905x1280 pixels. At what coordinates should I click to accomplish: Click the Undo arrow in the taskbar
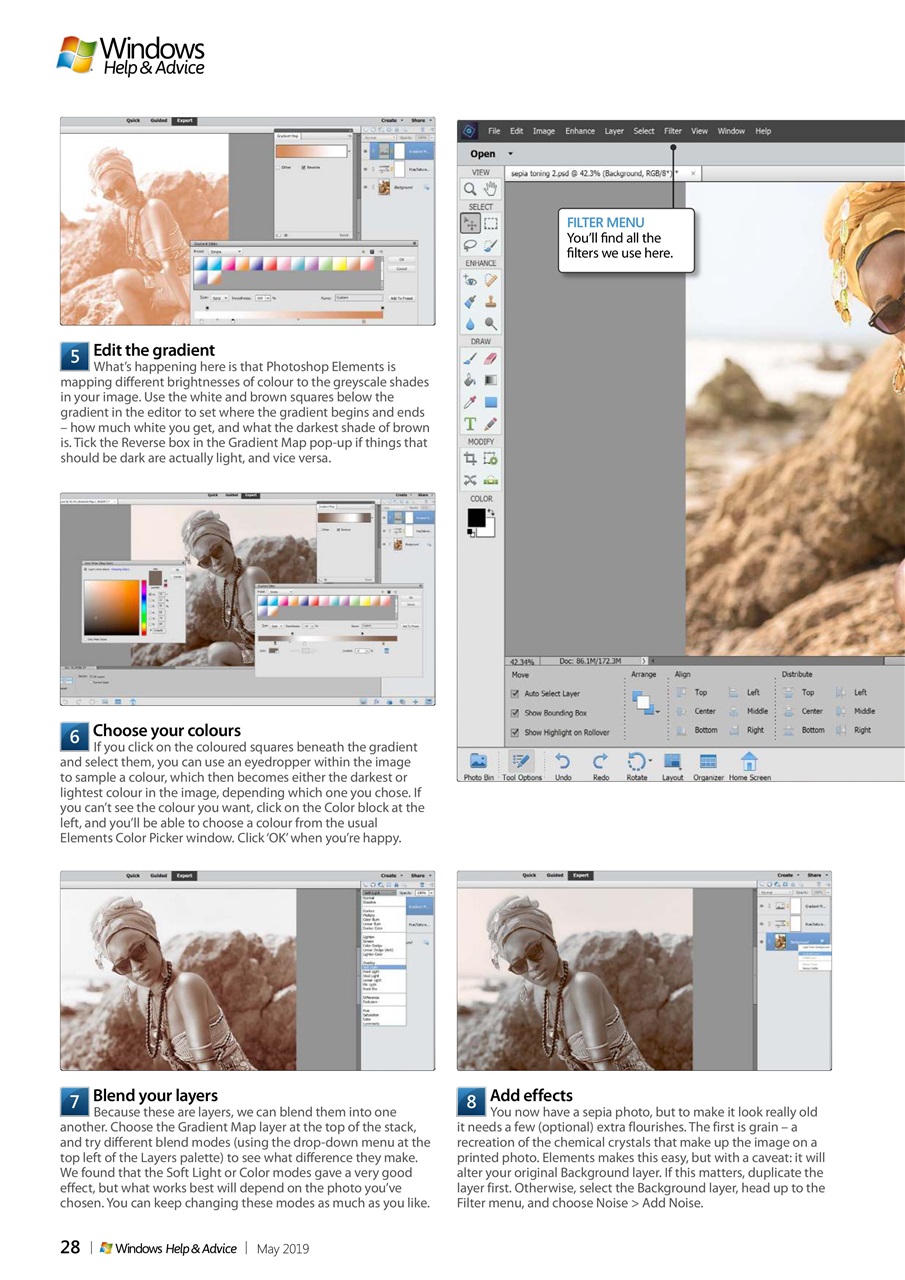[562, 762]
